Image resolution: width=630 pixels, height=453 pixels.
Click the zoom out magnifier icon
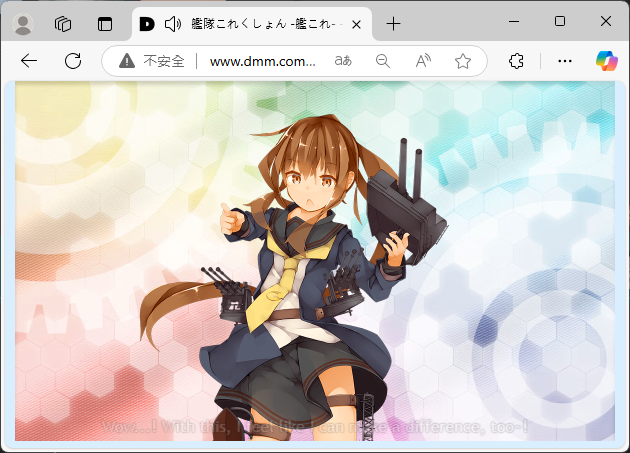382,61
